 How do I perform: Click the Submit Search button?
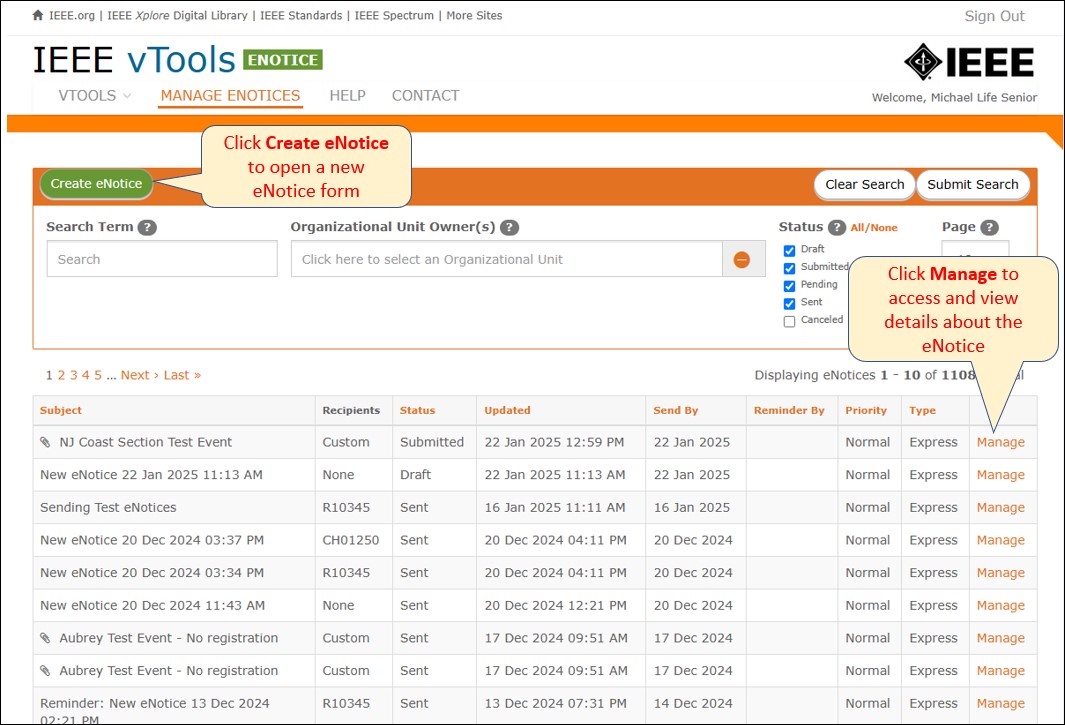click(x=973, y=184)
